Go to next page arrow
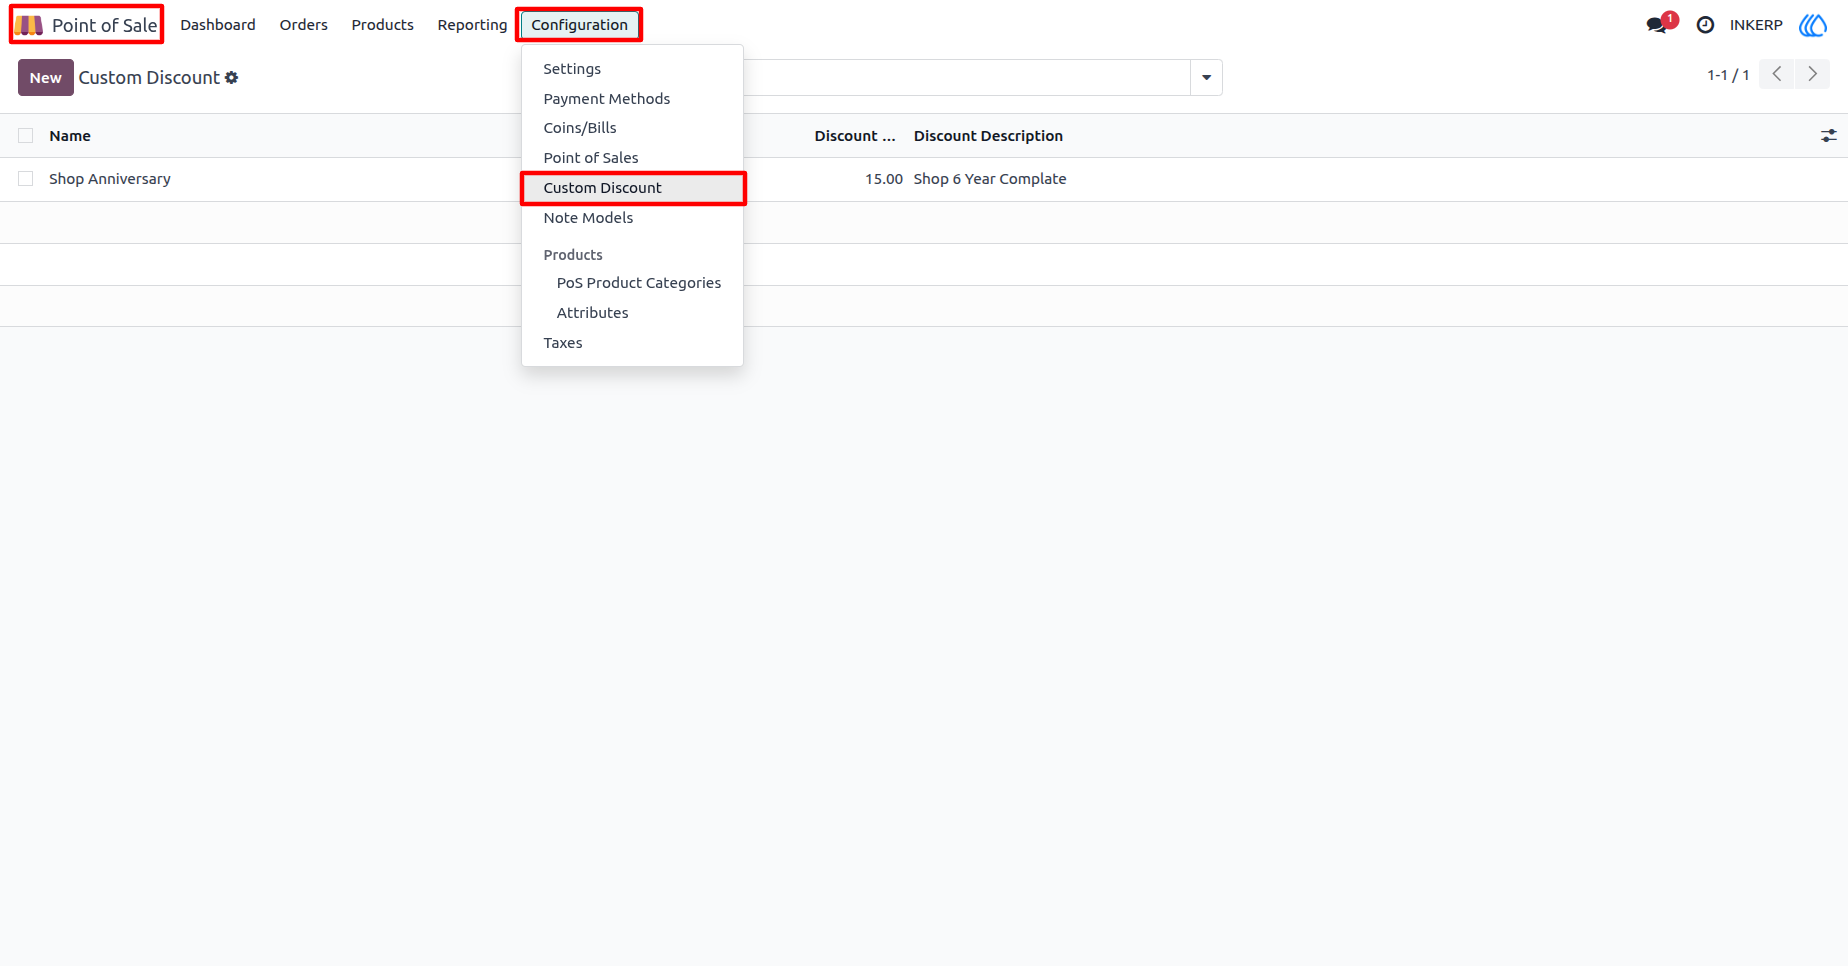The image size is (1848, 966). (1812, 74)
